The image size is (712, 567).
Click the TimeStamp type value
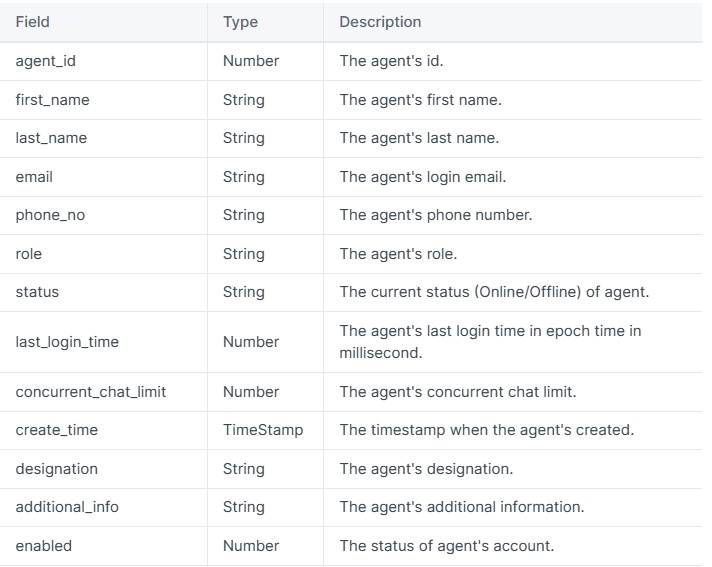point(263,430)
